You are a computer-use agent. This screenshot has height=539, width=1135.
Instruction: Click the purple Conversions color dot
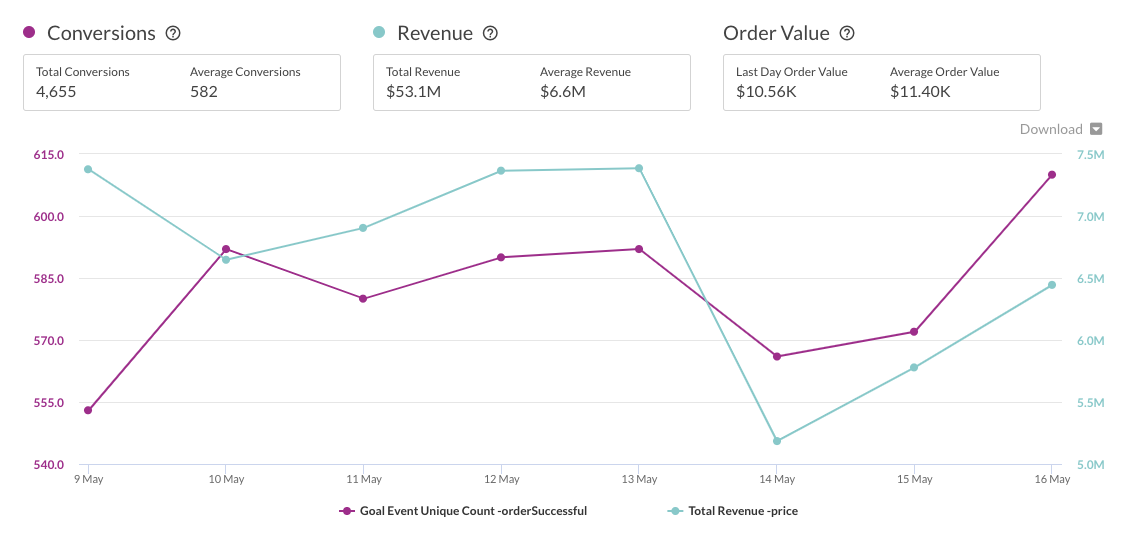[x=29, y=33]
